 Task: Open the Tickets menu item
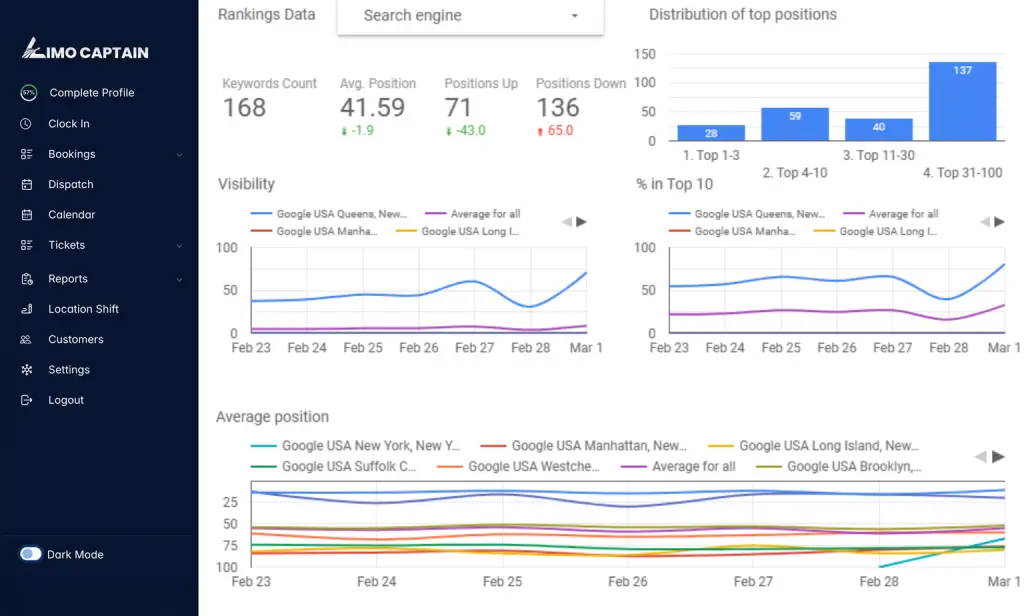pos(67,245)
